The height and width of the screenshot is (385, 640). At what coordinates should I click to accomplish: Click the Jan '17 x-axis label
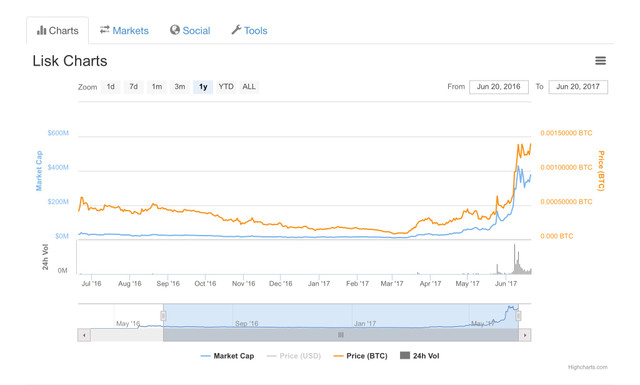pos(319,284)
